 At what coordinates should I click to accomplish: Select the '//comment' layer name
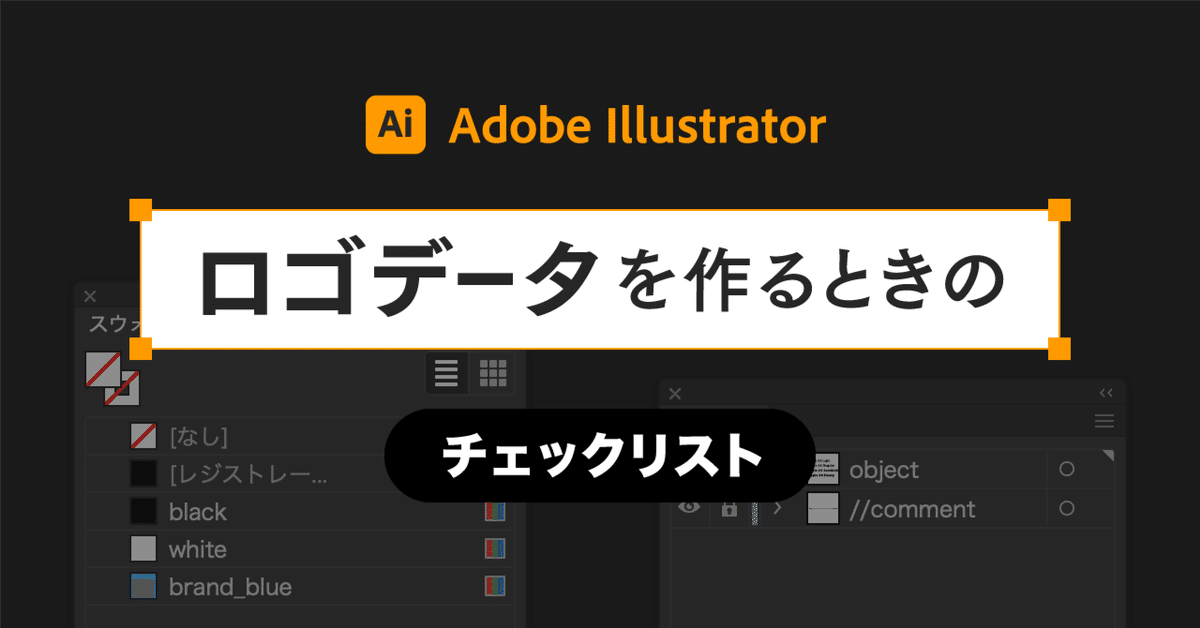tap(912, 509)
